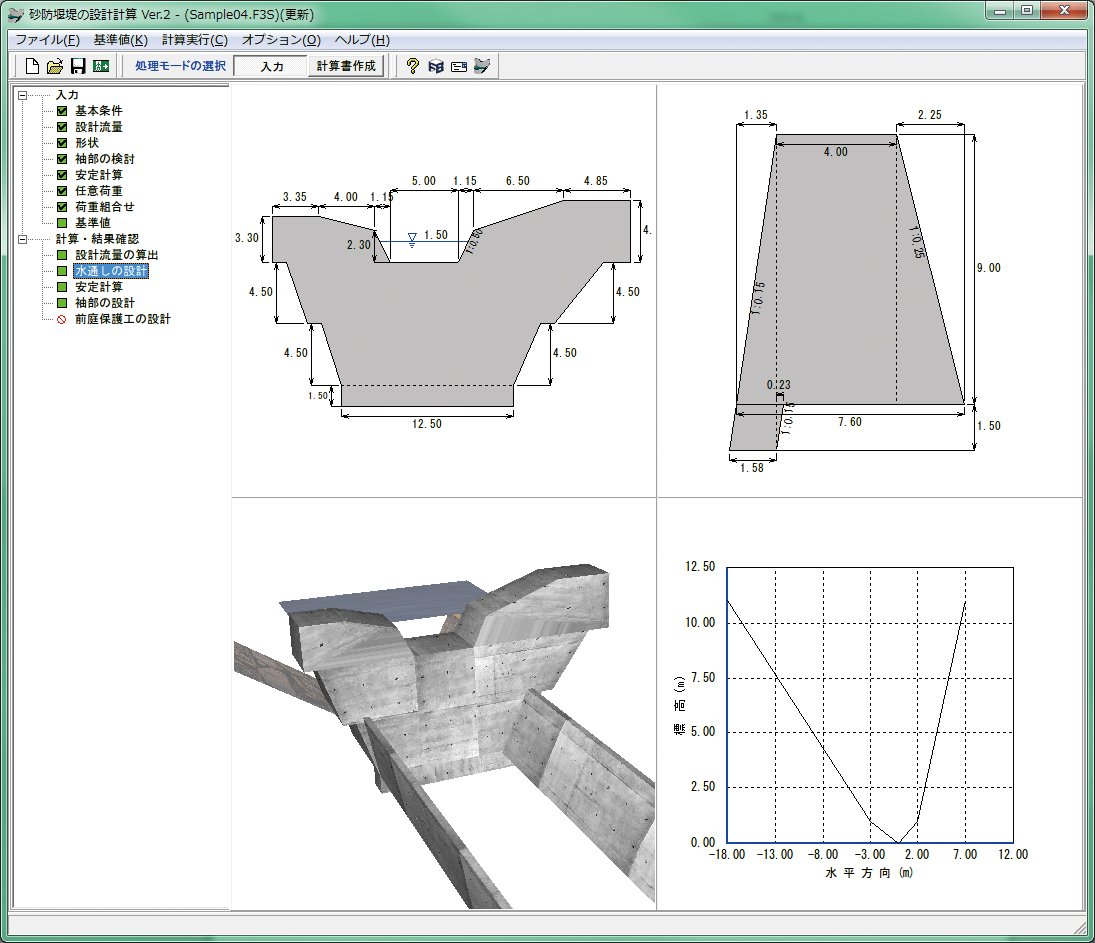
Task: Click the 12.50 base width dimension in the front view
Action: click(427, 424)
